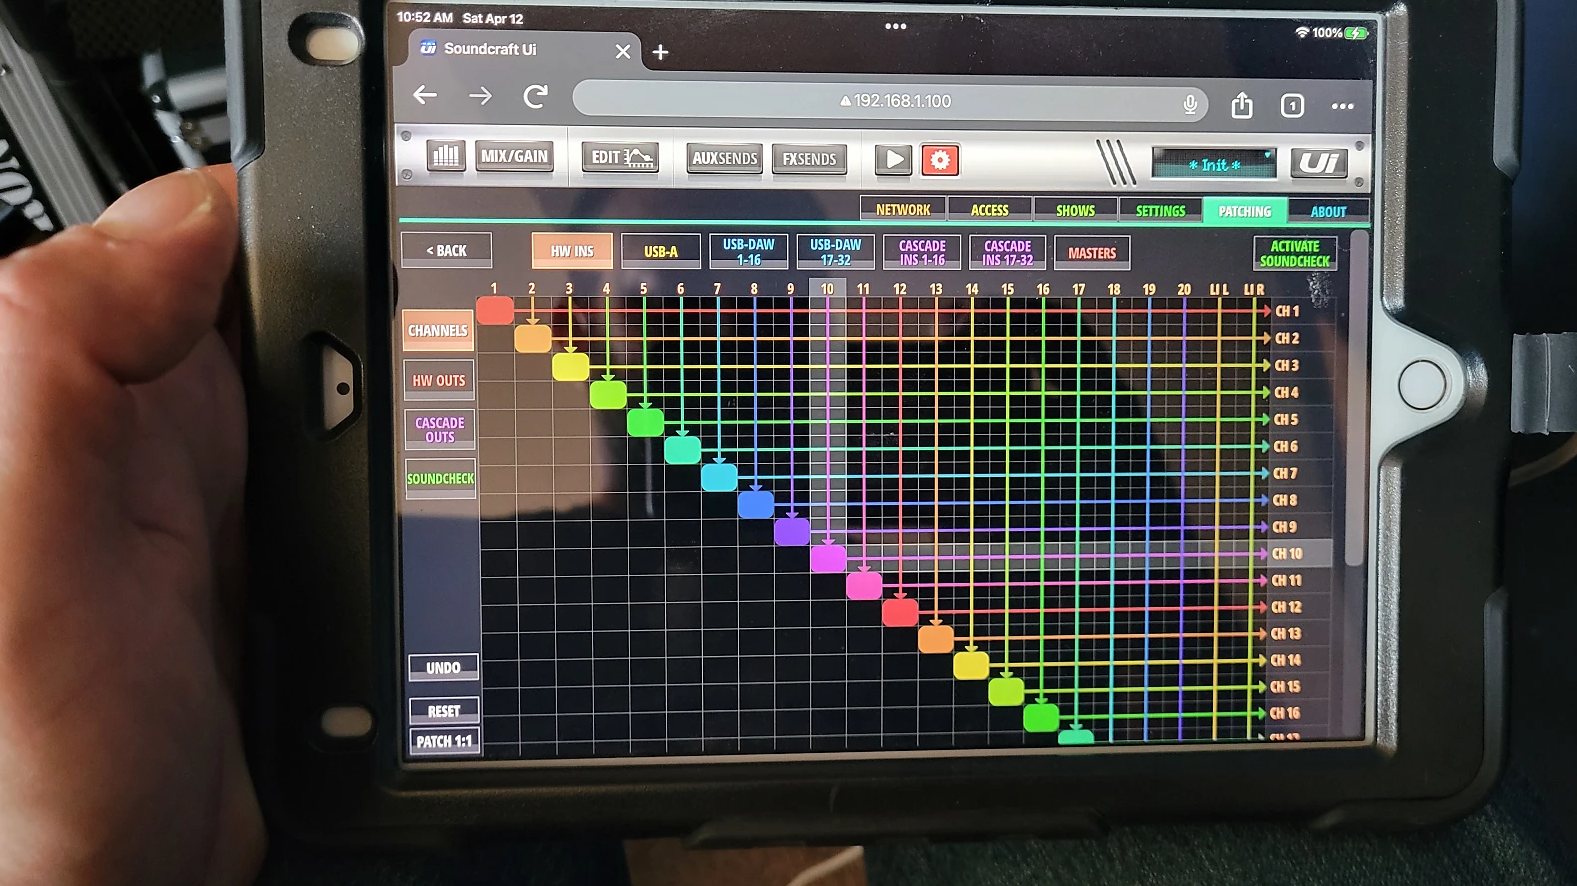The width and height of the screenshot is (1577, 886).
Task: Switch to the NETWORK tab
Action: [x=903, y=209]
